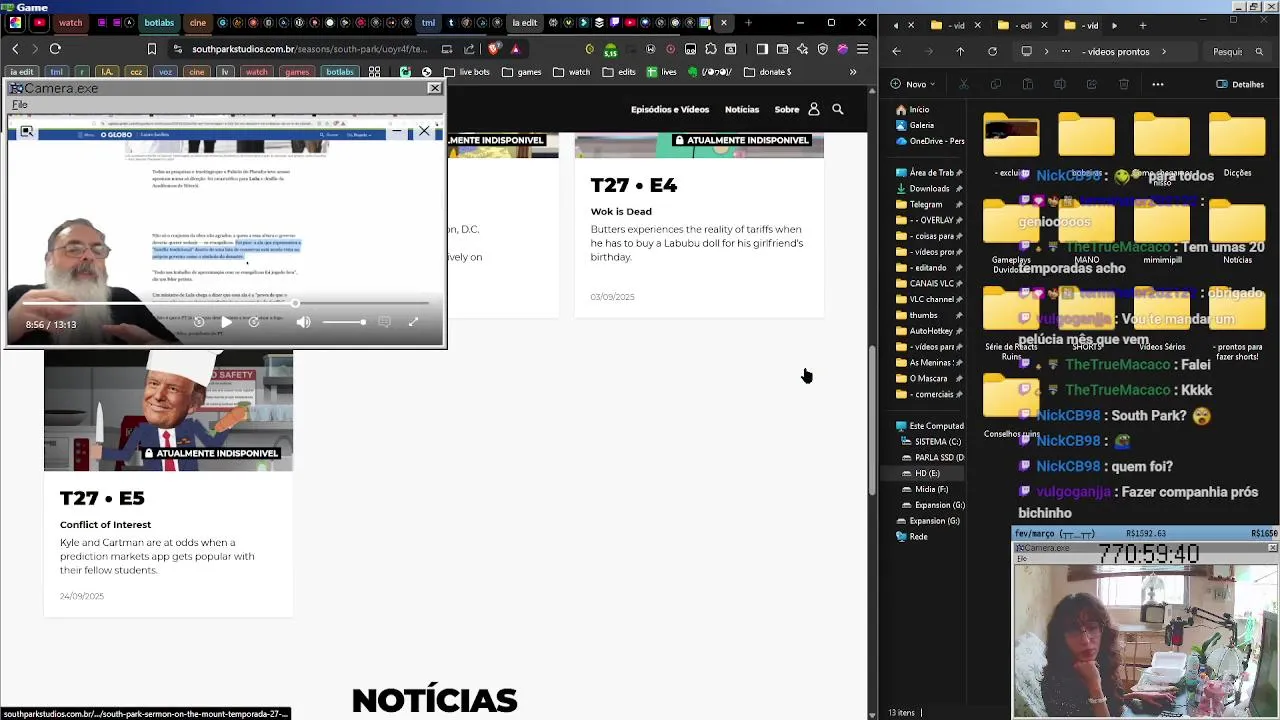Switch to the 'cine' tab group

(198, 23)
